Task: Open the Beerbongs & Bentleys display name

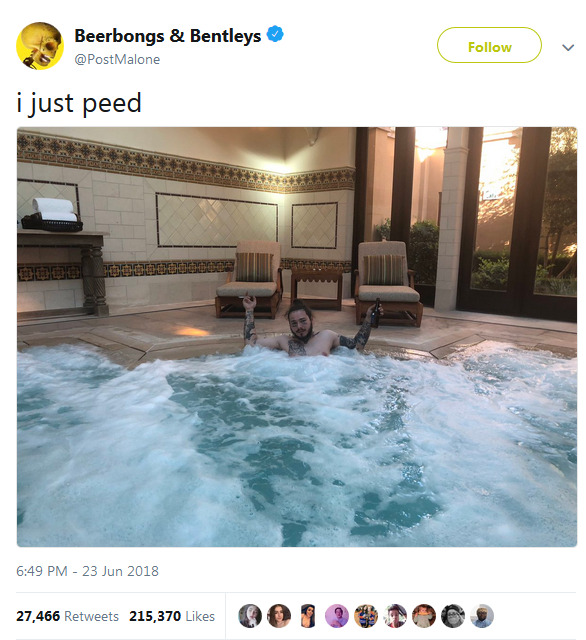Action: click(x=168, y=36)
